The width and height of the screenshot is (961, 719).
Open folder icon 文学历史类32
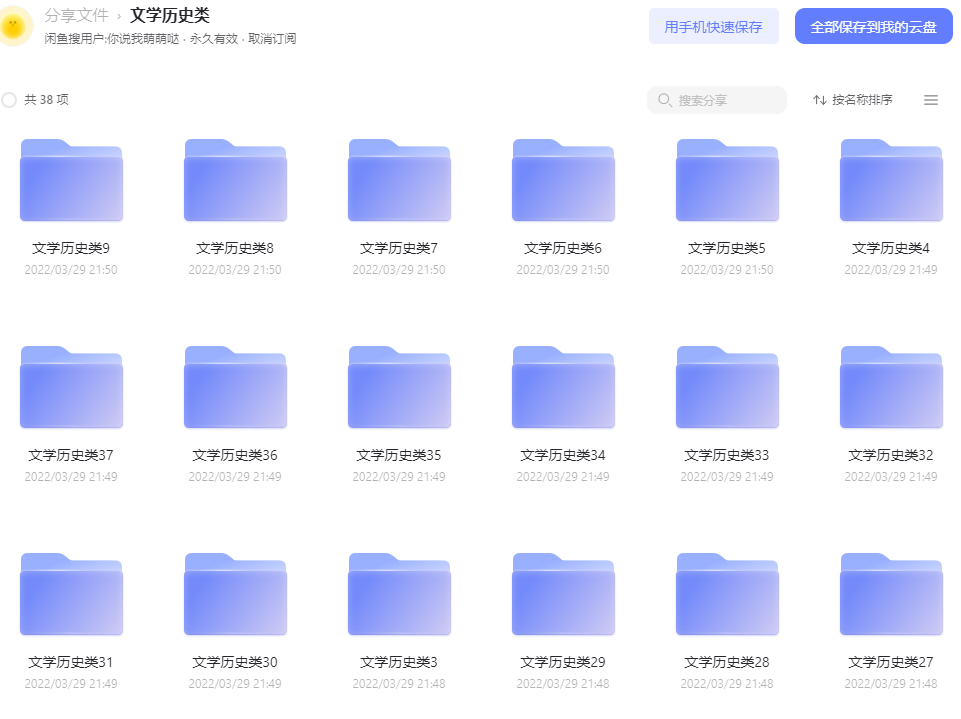coord(891,387)
